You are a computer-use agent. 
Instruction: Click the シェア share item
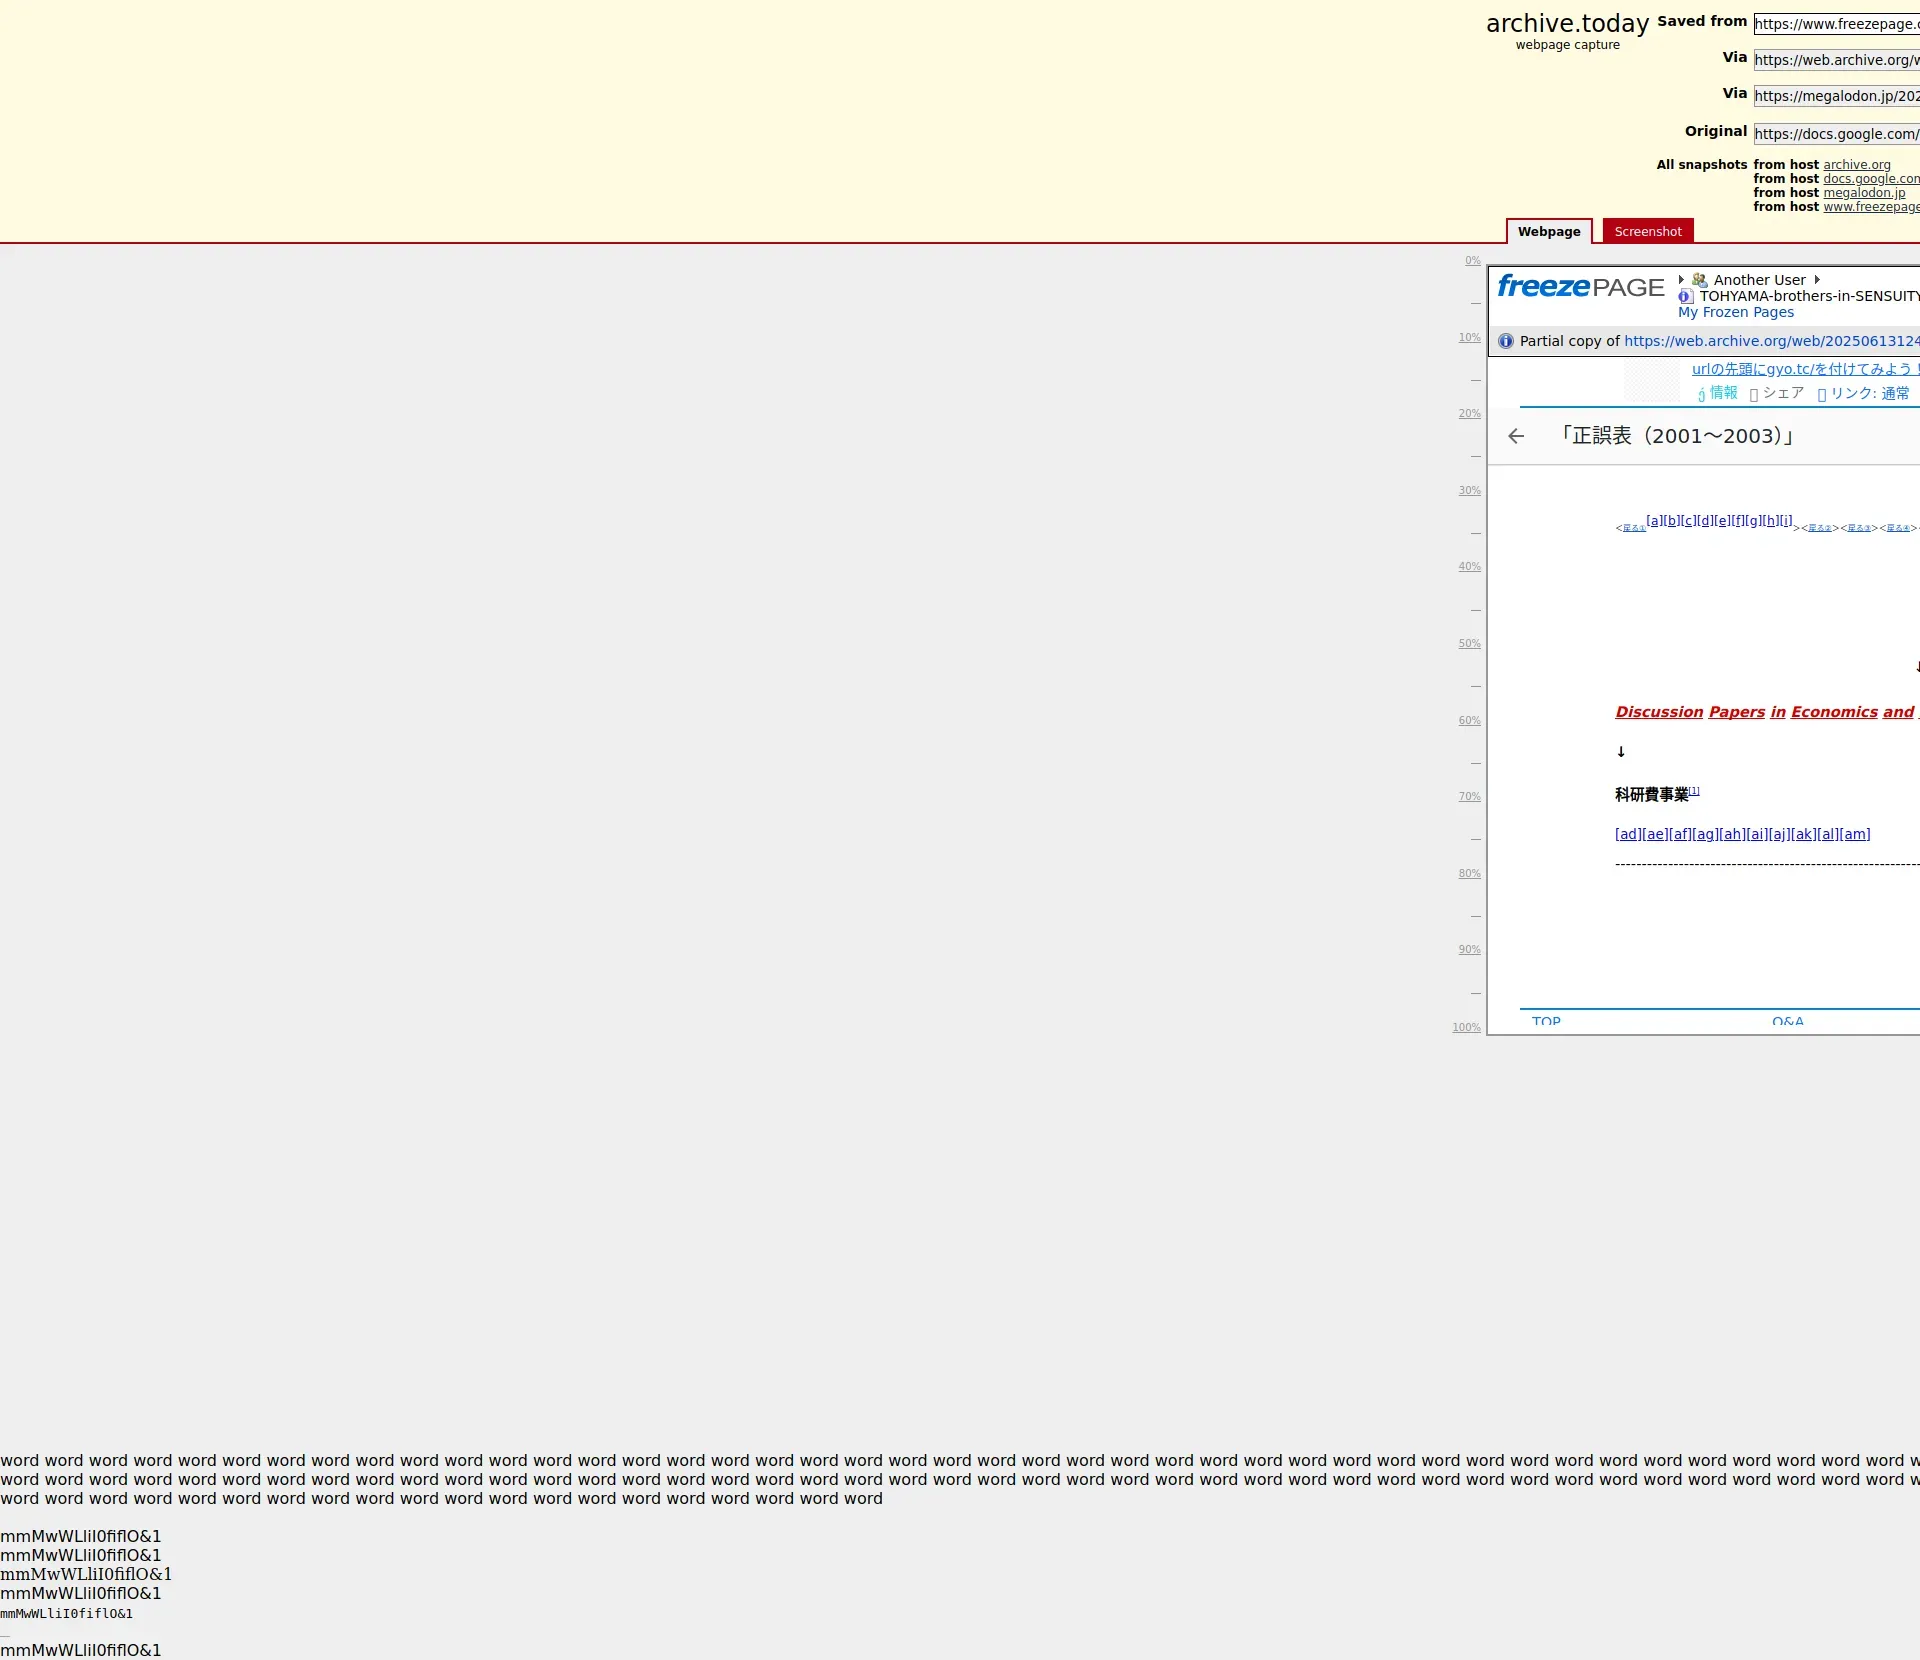pyautogui.click(x=1777, y=393)
